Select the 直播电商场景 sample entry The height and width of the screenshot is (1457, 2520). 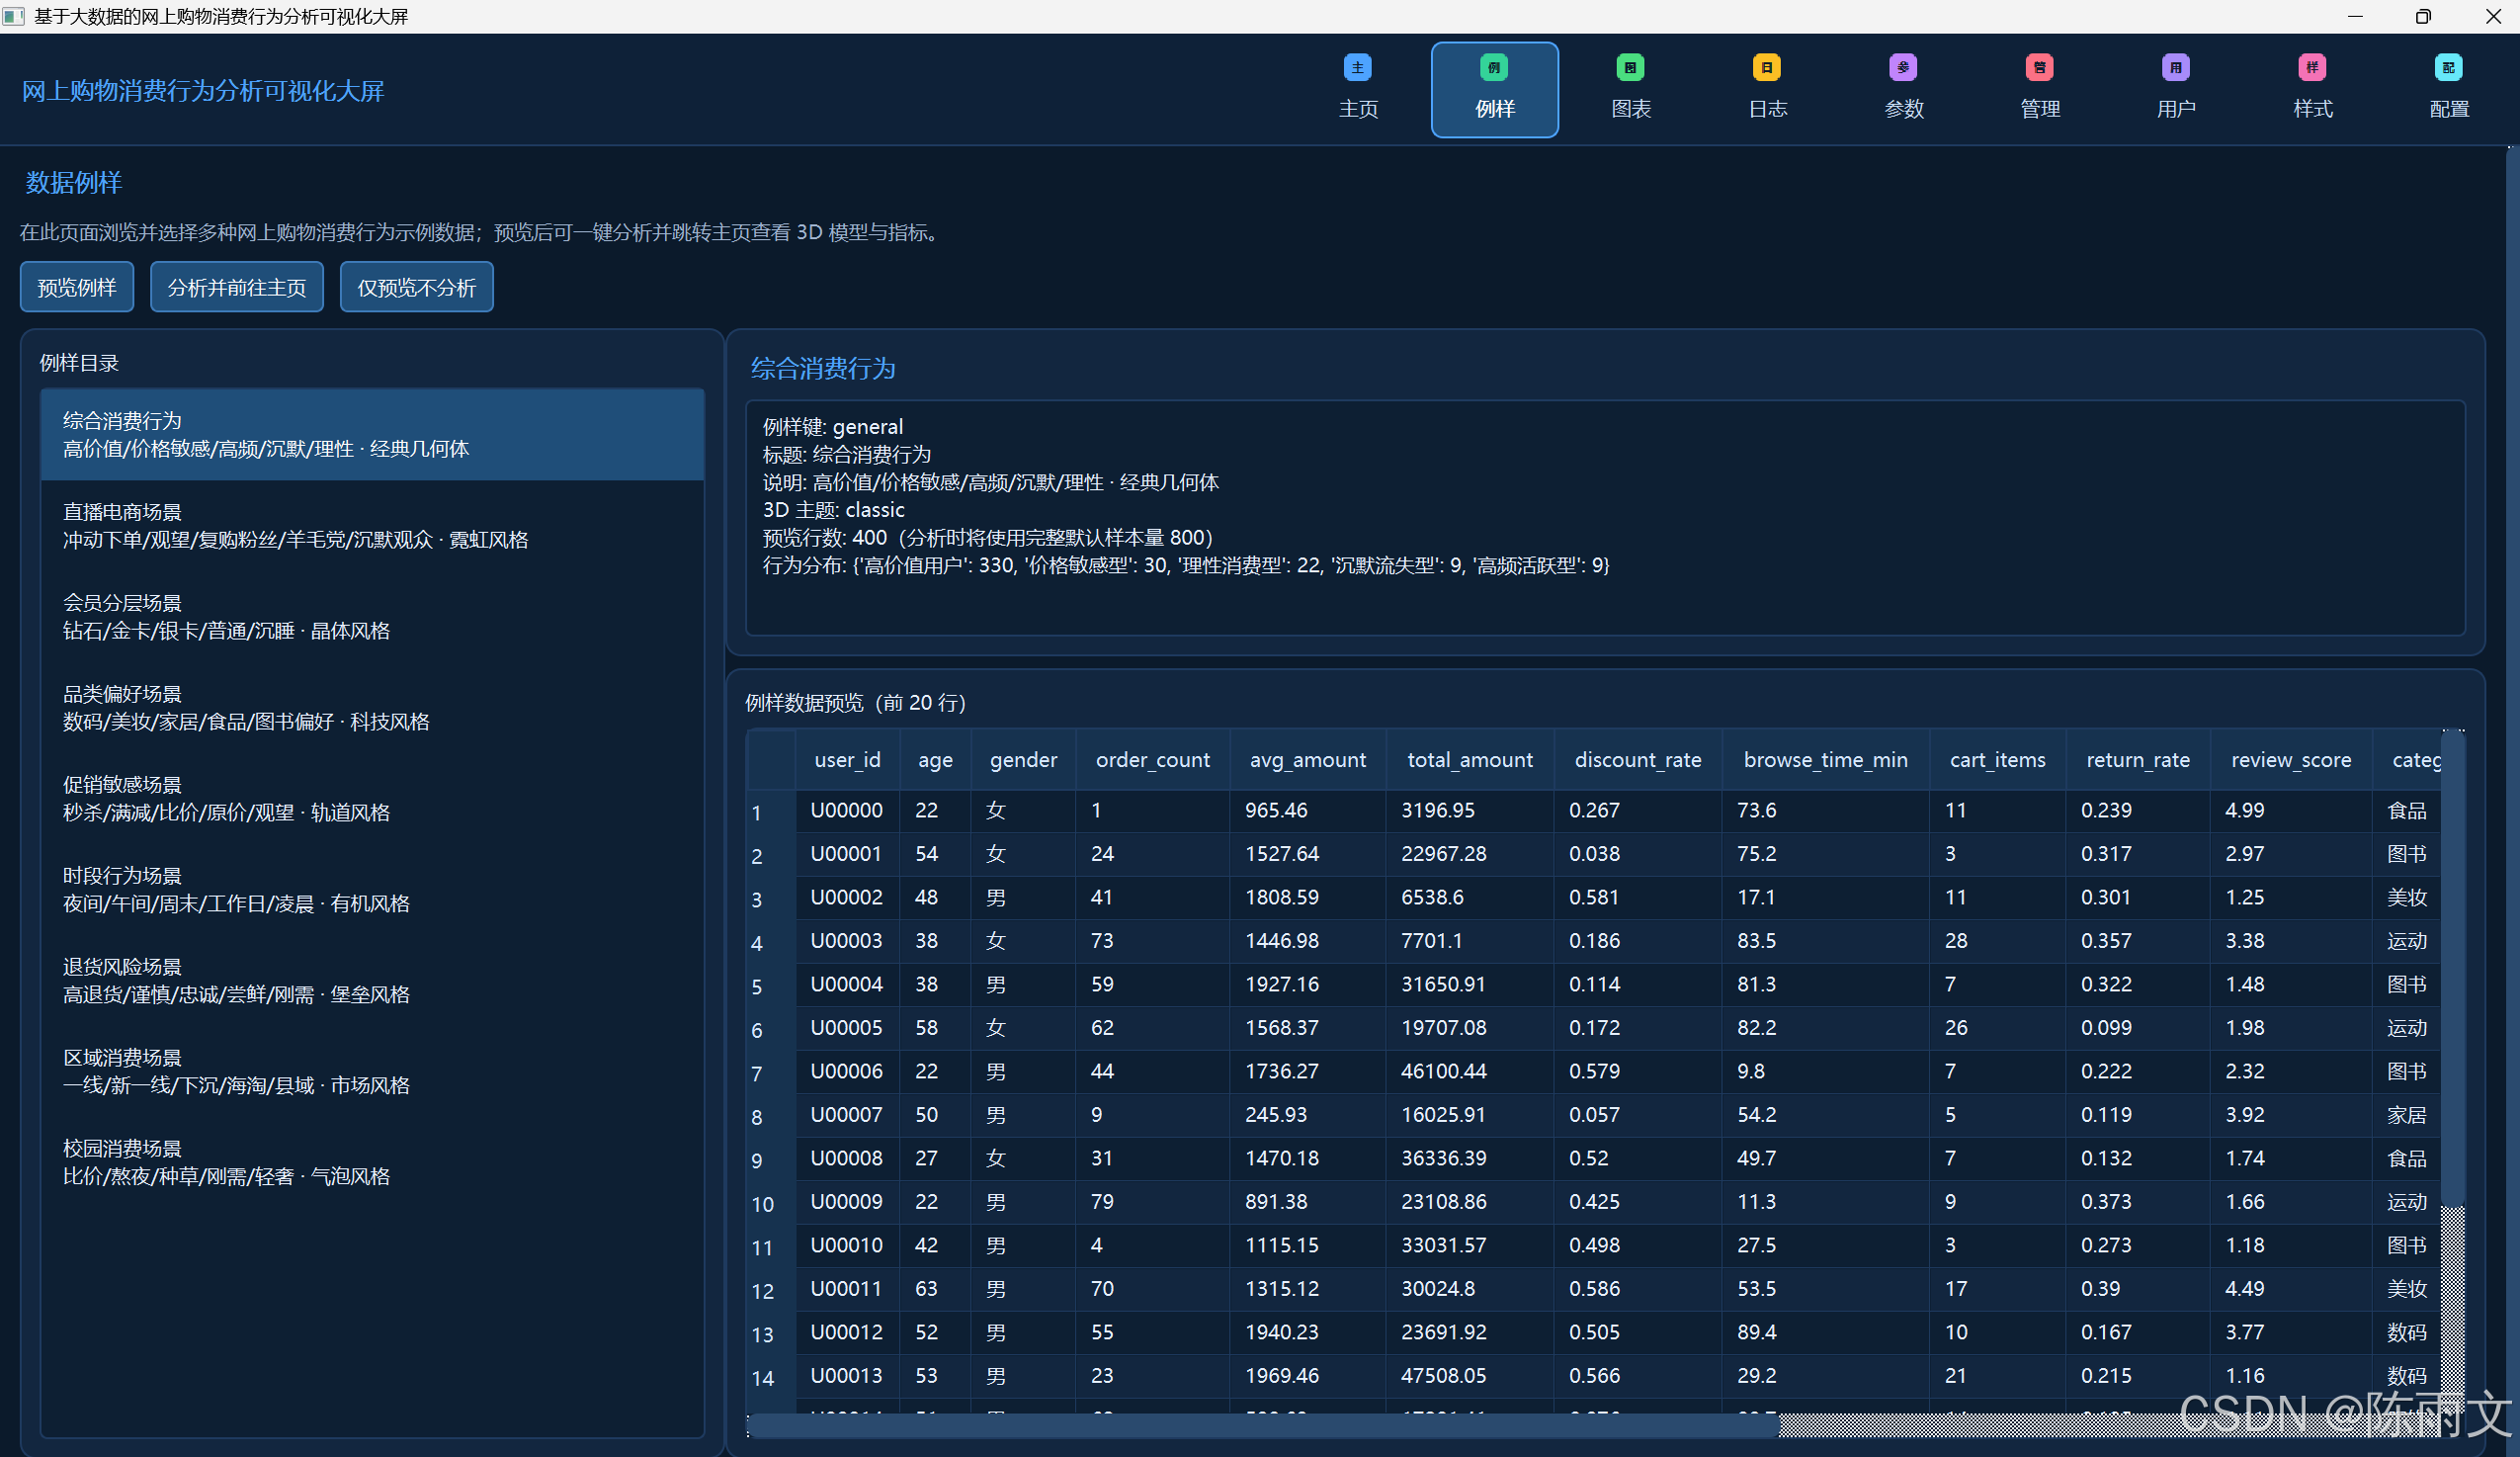pyautogui.click(x=372, y=526)
